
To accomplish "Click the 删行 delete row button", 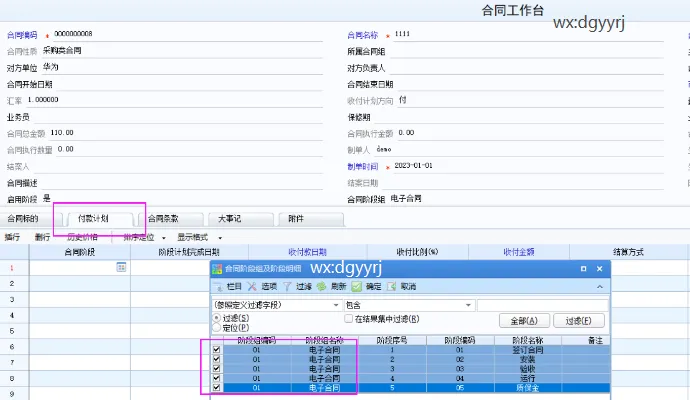I will point(42,237).
